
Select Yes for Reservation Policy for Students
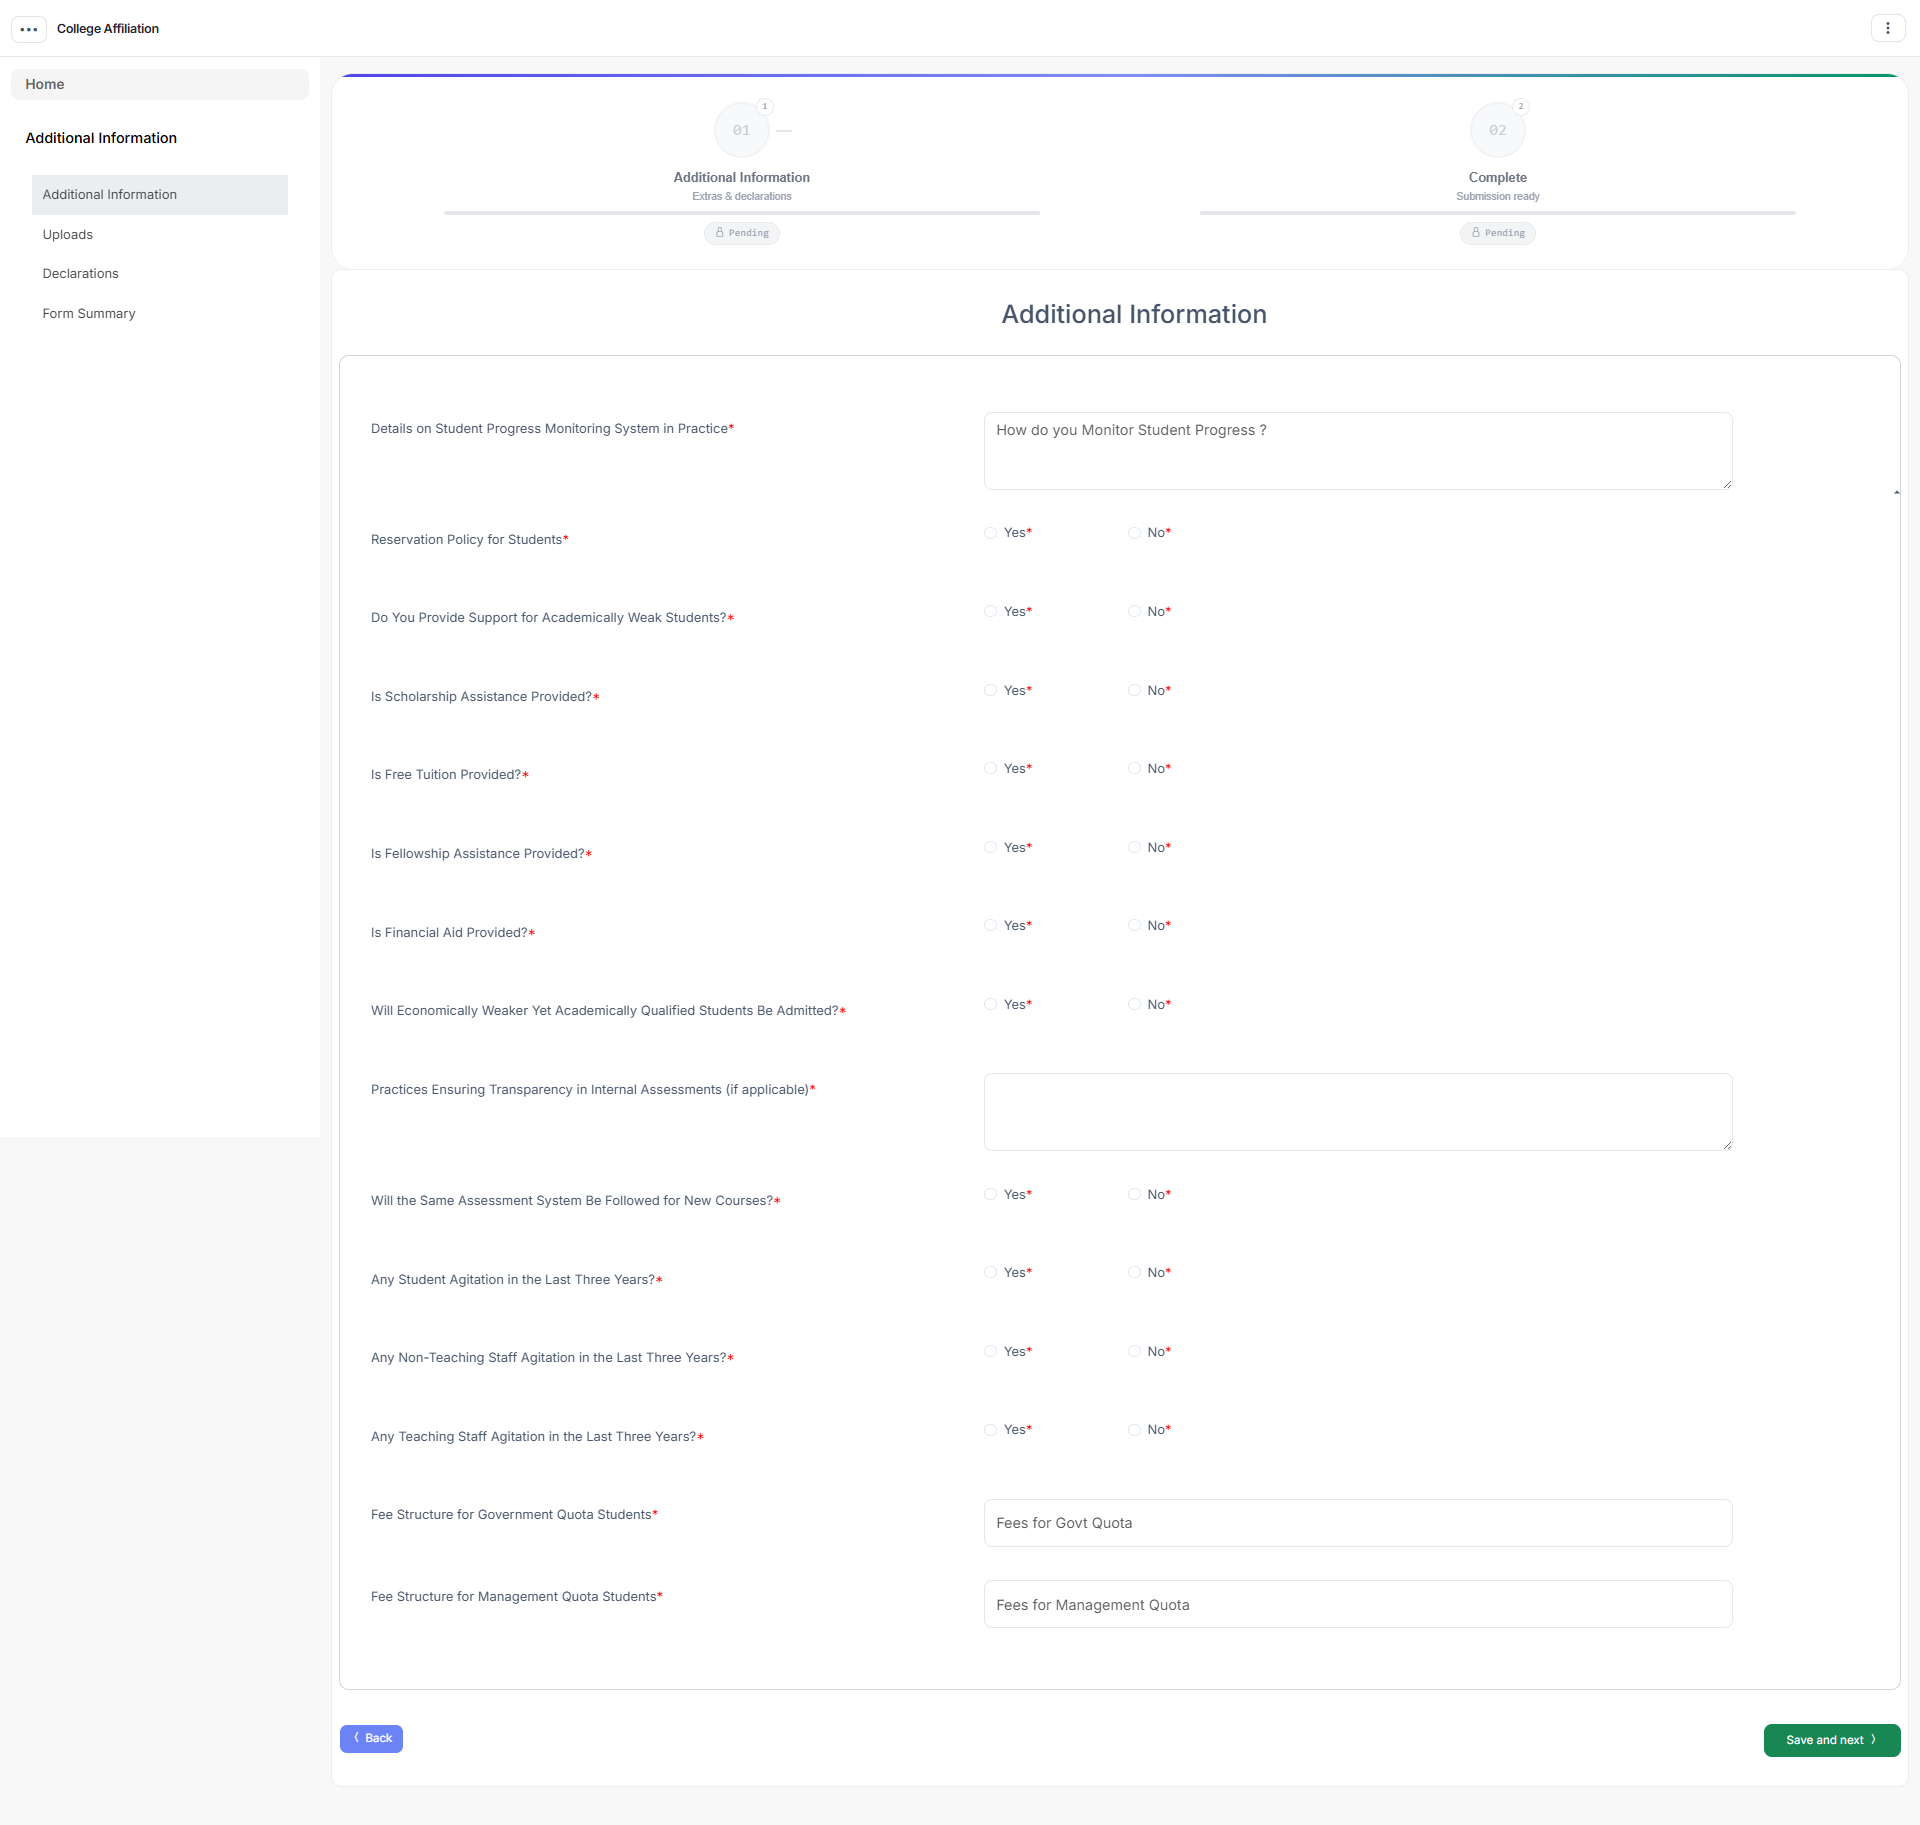coord(990,533)
